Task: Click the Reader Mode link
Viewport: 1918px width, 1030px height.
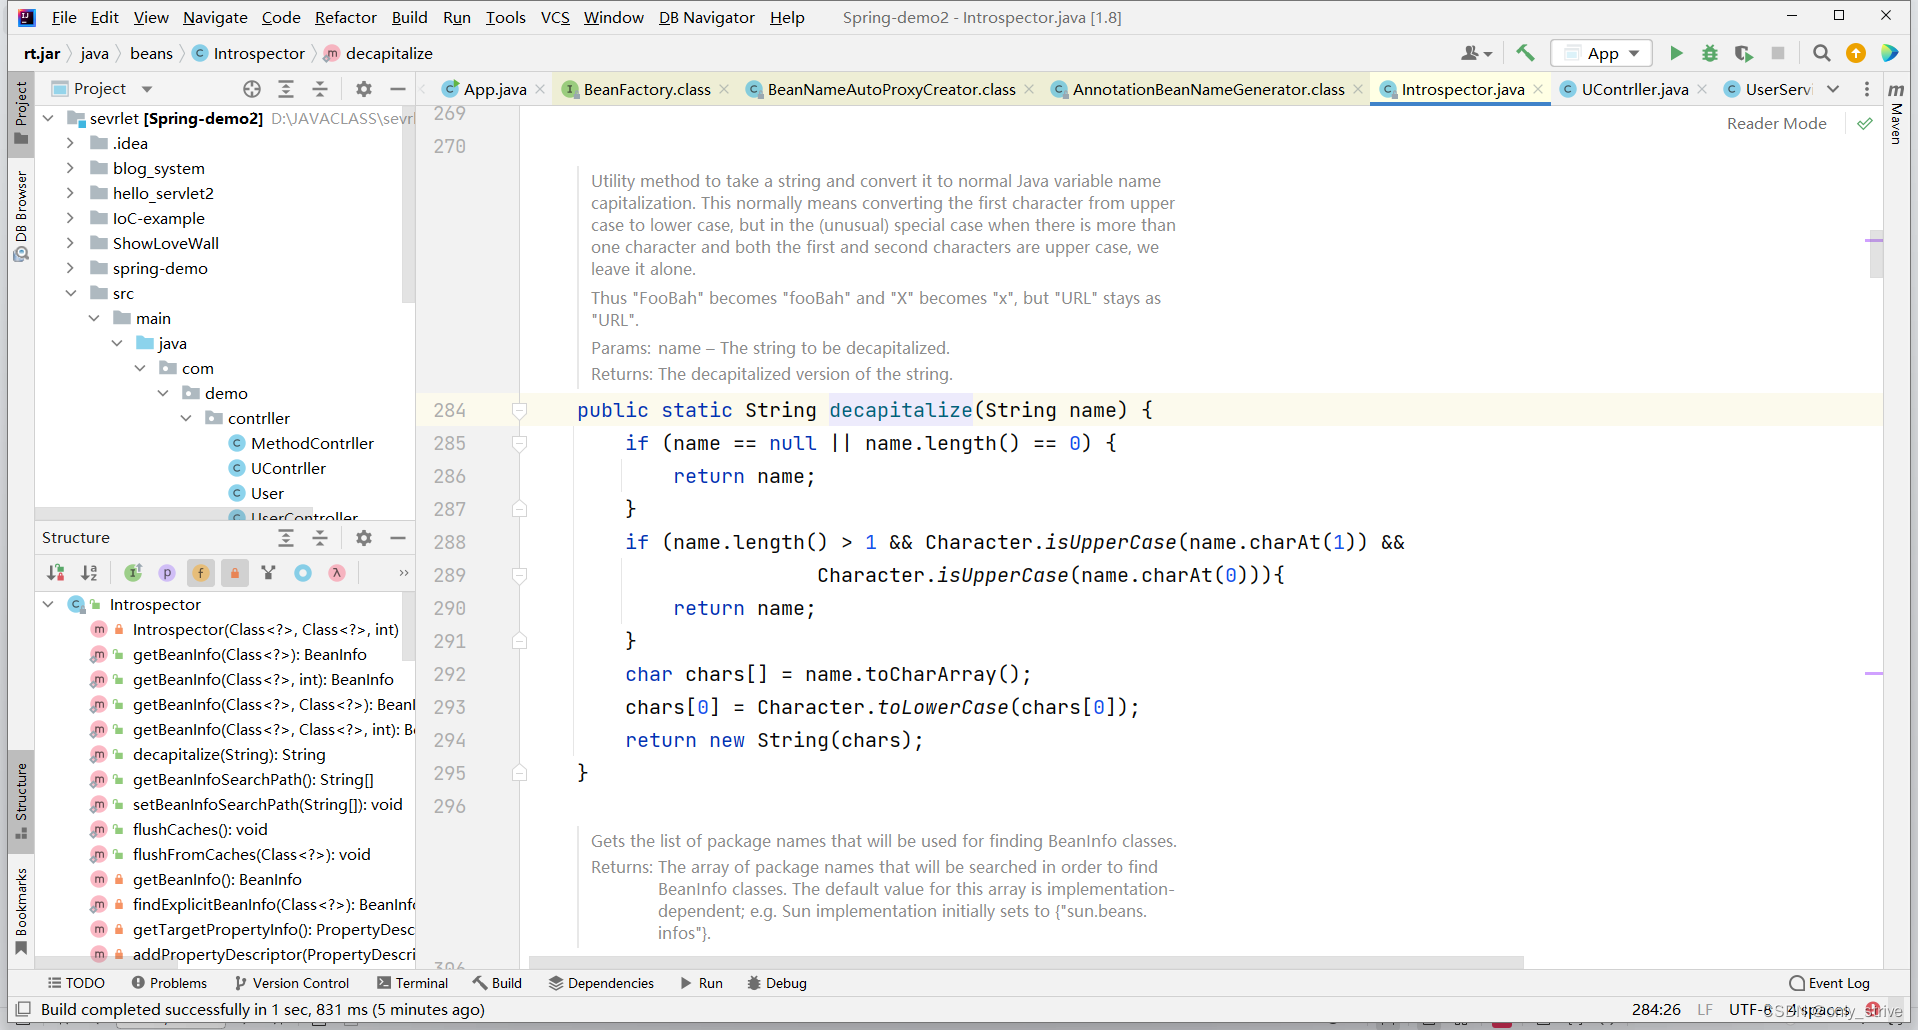Action: 1776,123
